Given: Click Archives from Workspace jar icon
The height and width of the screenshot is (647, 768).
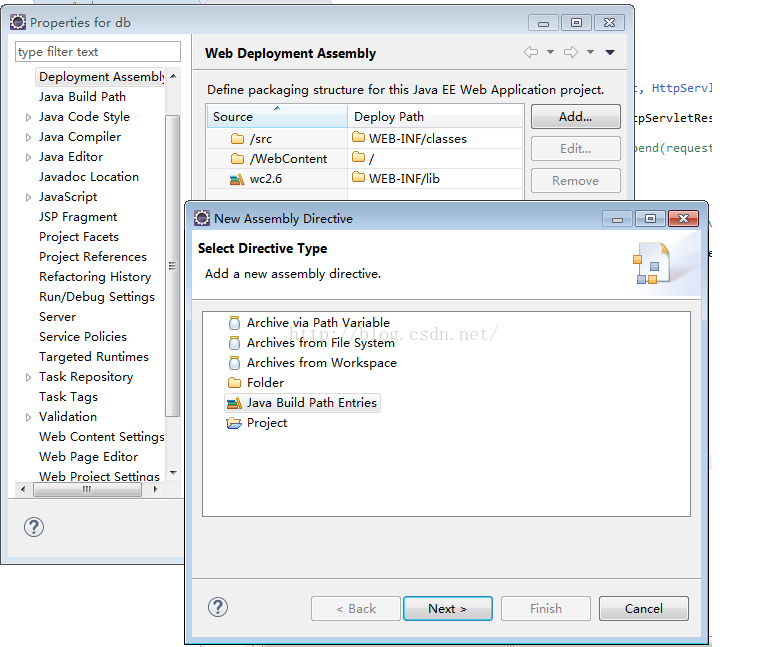Looking at the screenshot, I should coord(235,363).
